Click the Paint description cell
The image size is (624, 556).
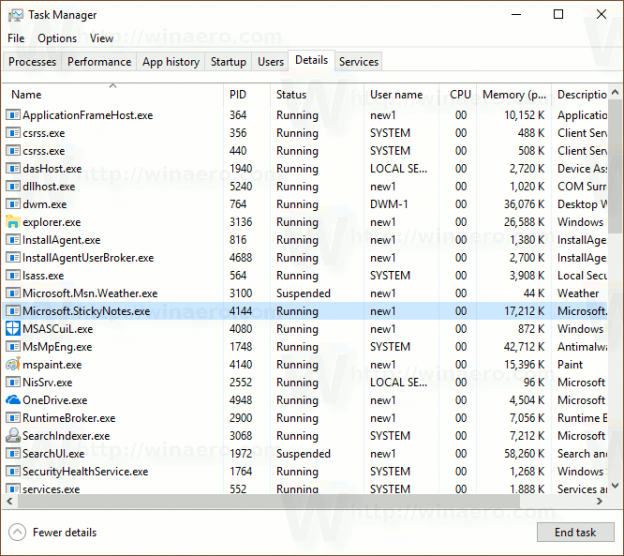[x=570, y=365]
